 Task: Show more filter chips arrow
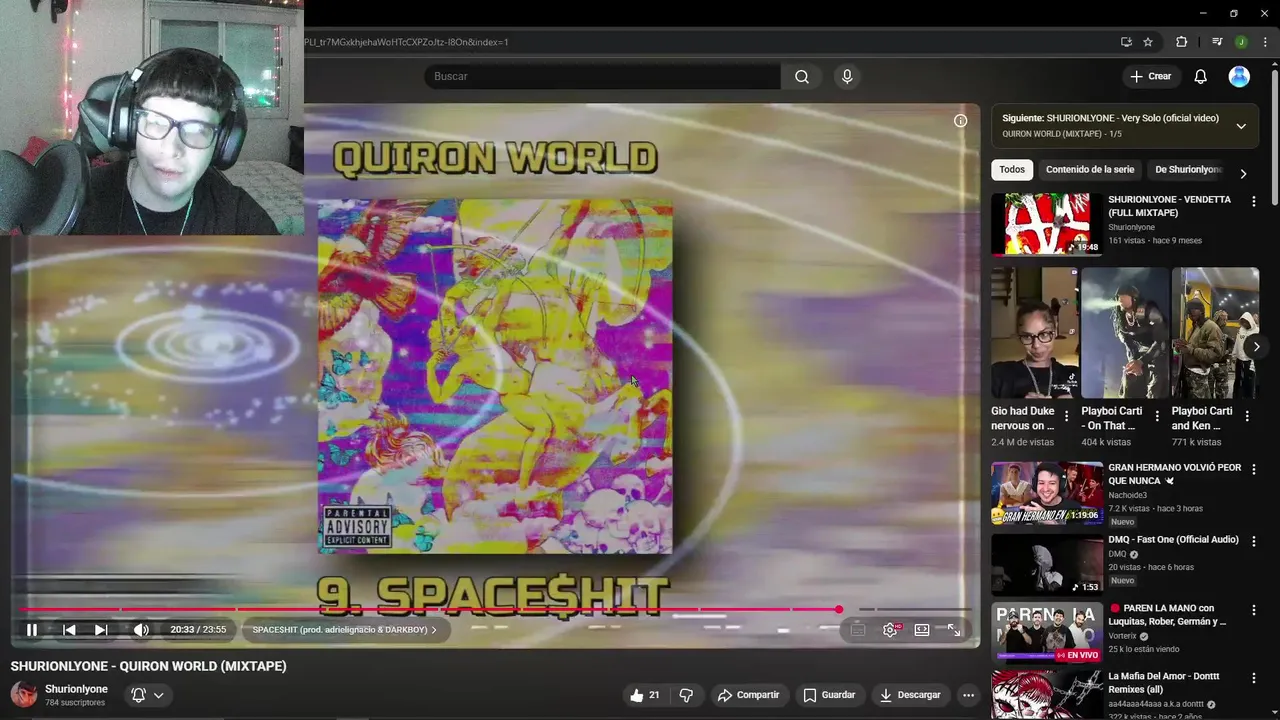pyautogui.click(x=1243, y=173)
